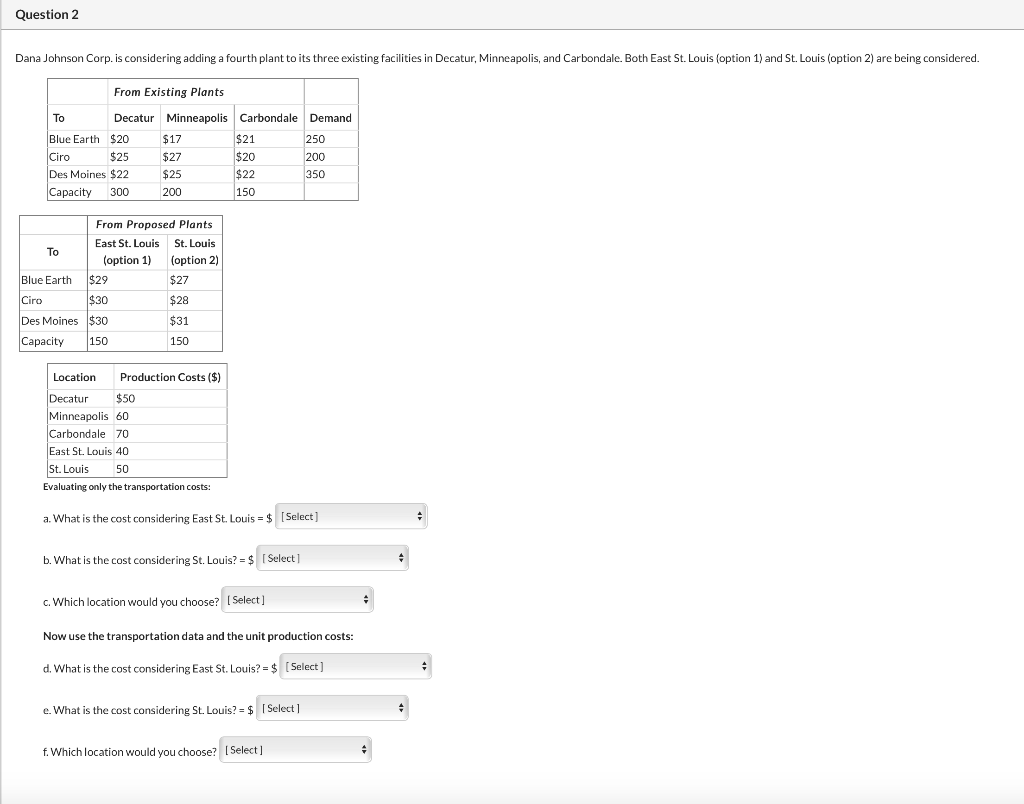Click 'Now use the transportation data' instruction text
Image resolution: width=1024 pixels, height=804 pixels.
pos(198,636)
